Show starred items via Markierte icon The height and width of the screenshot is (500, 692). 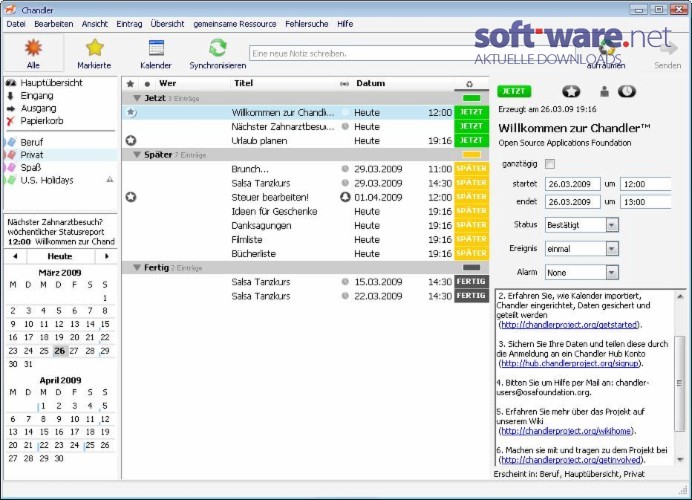[94, 47]
